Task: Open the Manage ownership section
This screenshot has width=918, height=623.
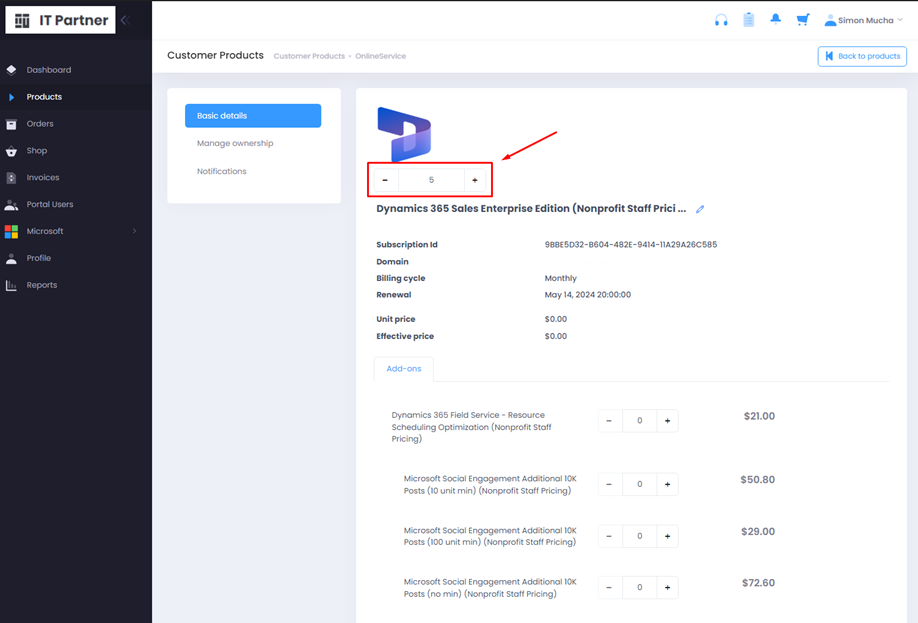Action: pyautogui.click(x=235, y=143)
